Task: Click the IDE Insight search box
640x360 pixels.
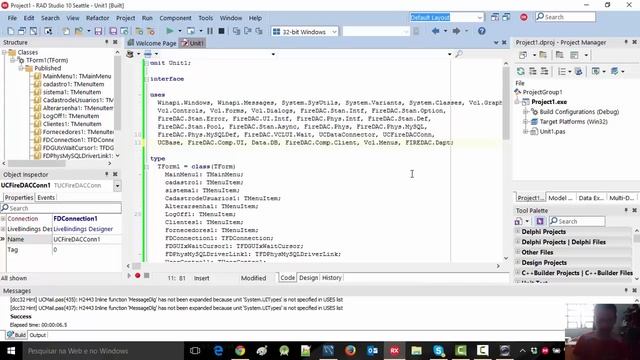Action: pyautogui.click(x=565, y=17)
